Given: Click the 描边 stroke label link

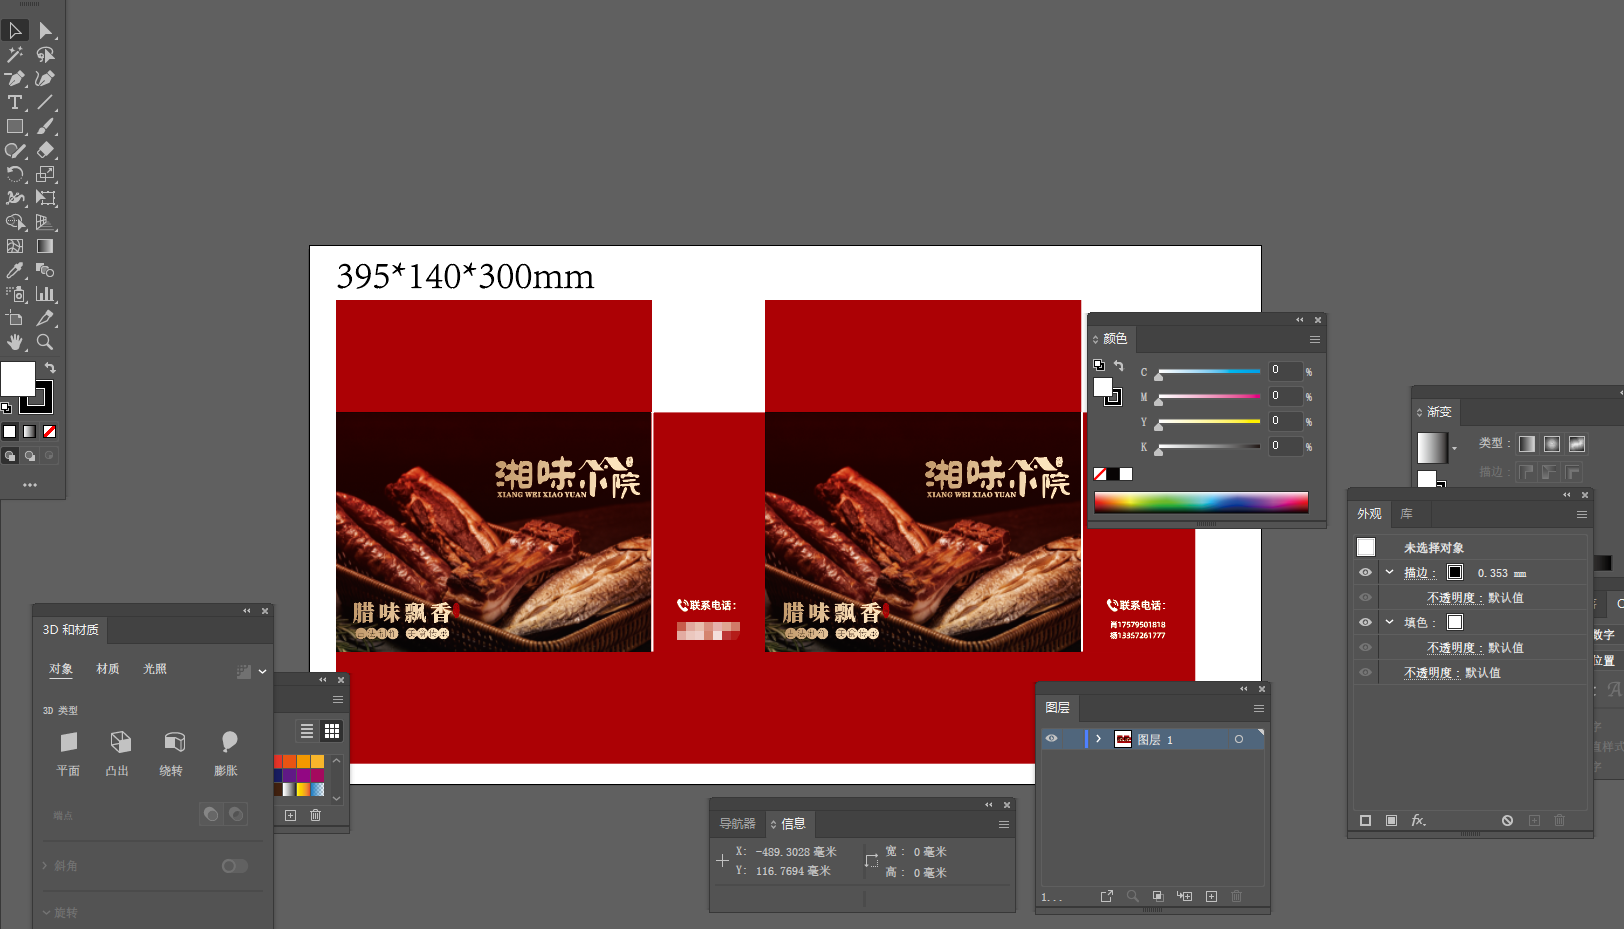Looking at the screenshot, I should point(1418,573).
